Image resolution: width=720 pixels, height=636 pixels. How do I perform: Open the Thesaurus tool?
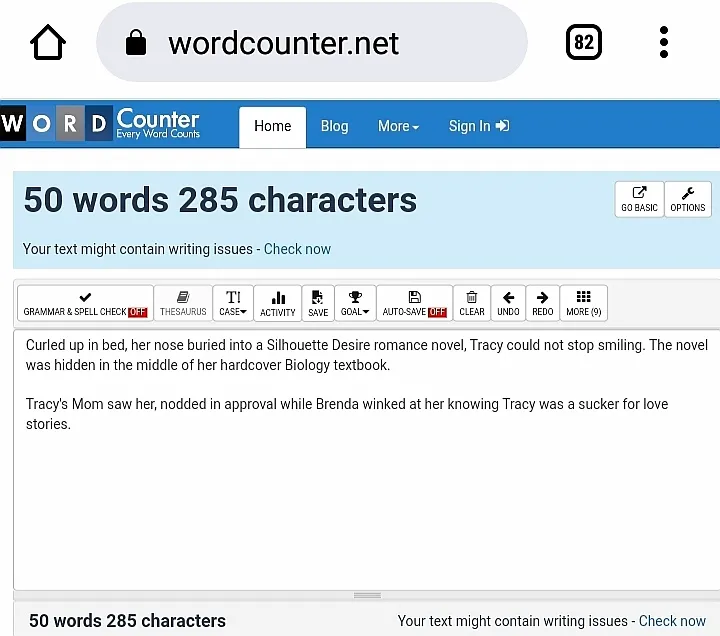click(x=183, y=303)
